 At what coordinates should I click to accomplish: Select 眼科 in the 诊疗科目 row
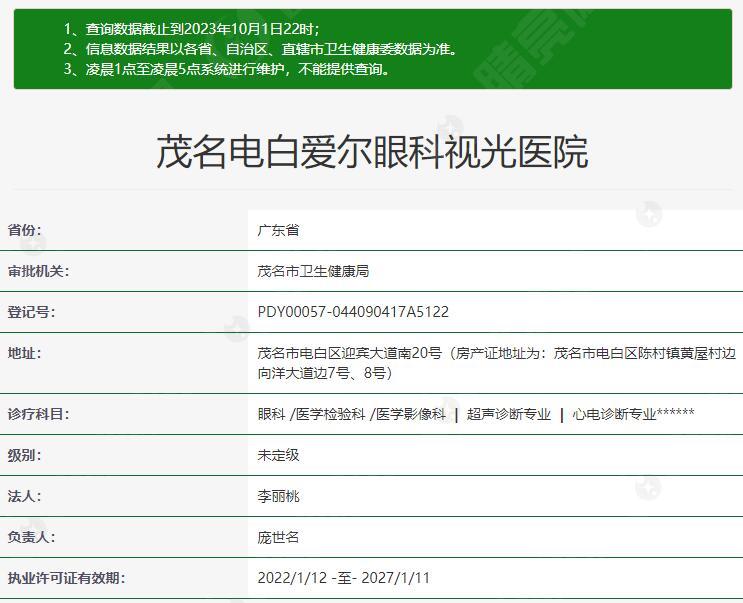pos(272,414)
